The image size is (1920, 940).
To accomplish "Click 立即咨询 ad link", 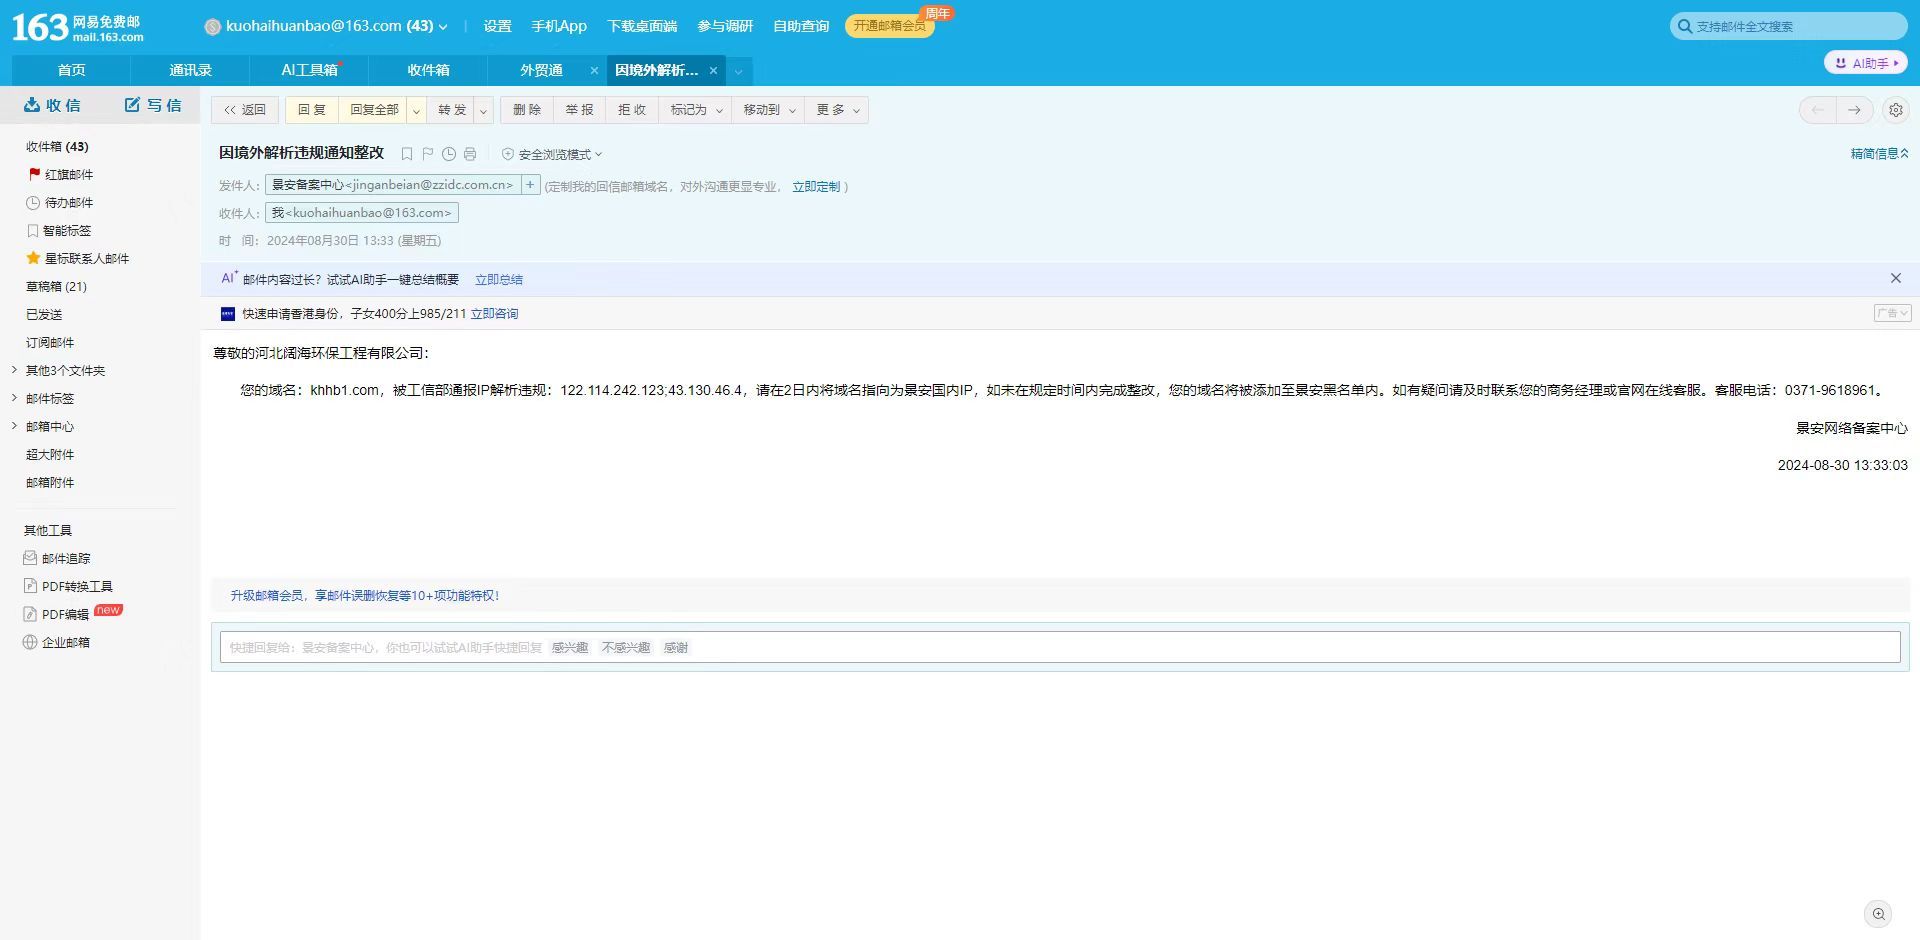I will (x=494, y=314).
